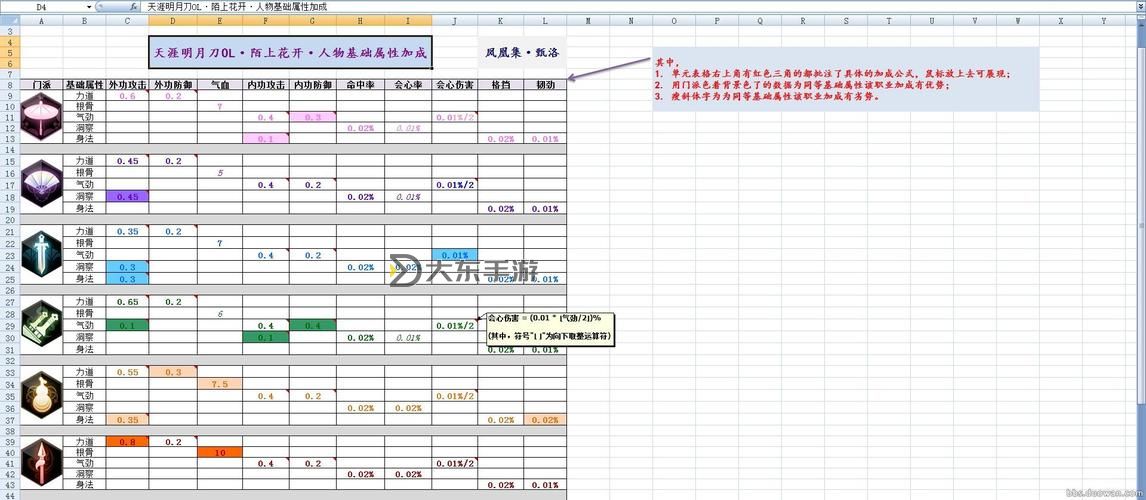Select the pink highlighted 0.1 cell in row 13
This screenshot has width=1146, height=500.
266,138
